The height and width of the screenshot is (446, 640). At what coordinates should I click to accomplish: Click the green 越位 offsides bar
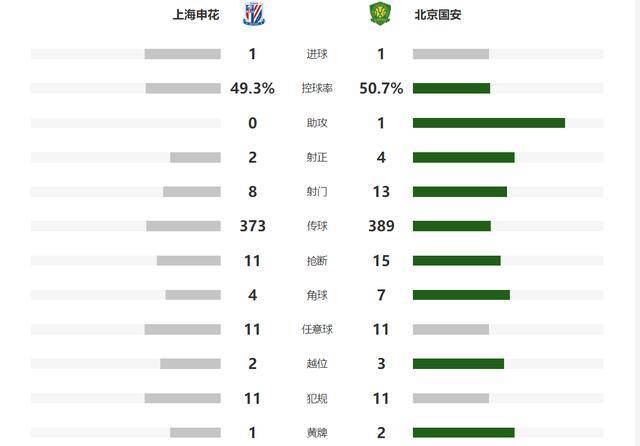[458, 364]
